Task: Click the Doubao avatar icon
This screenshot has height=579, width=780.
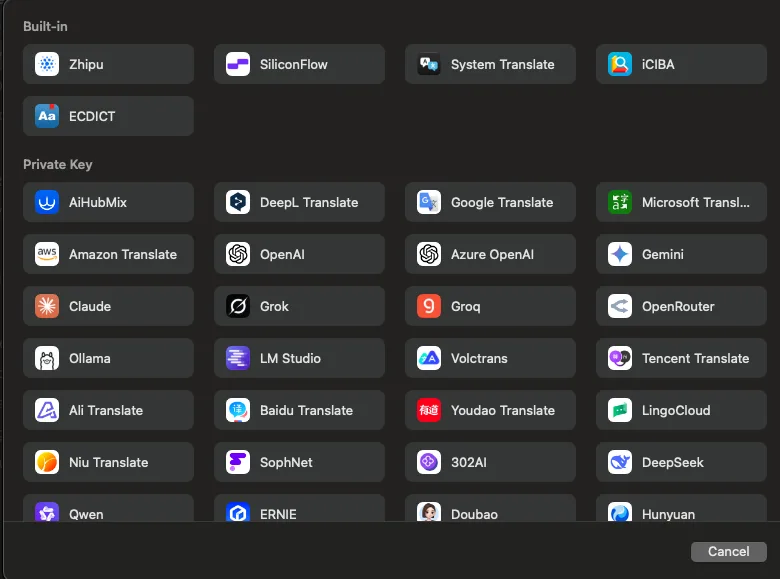Action: click(x=429, y=512)
